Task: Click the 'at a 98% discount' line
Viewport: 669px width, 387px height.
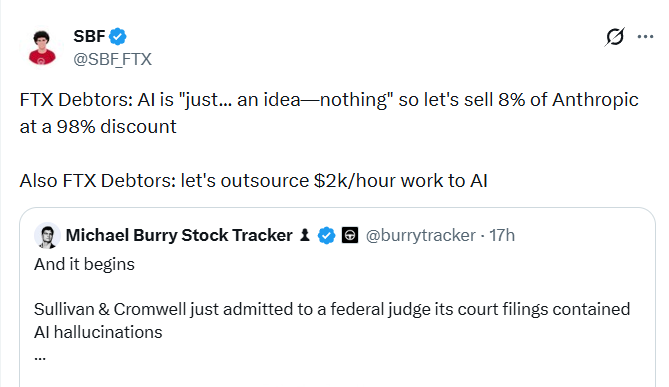Action: tap(98, 127)
